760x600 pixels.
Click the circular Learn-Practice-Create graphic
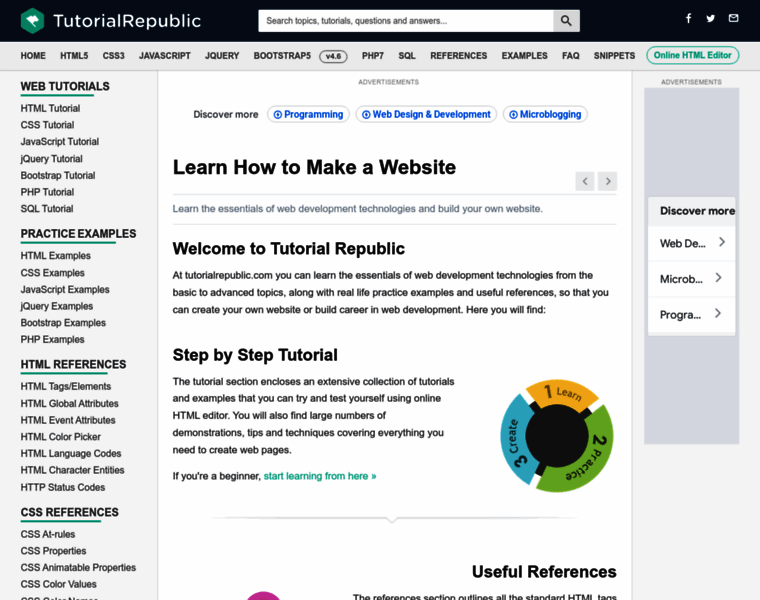(556, 436)
